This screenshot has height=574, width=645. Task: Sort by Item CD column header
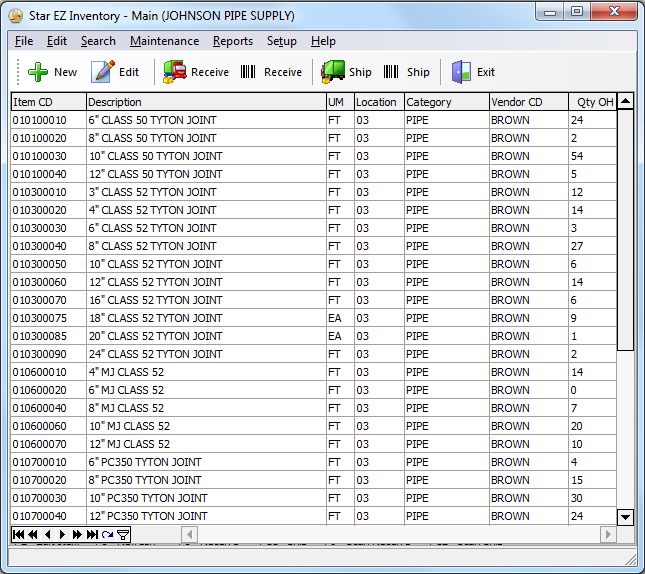click(x=49, y=102)
